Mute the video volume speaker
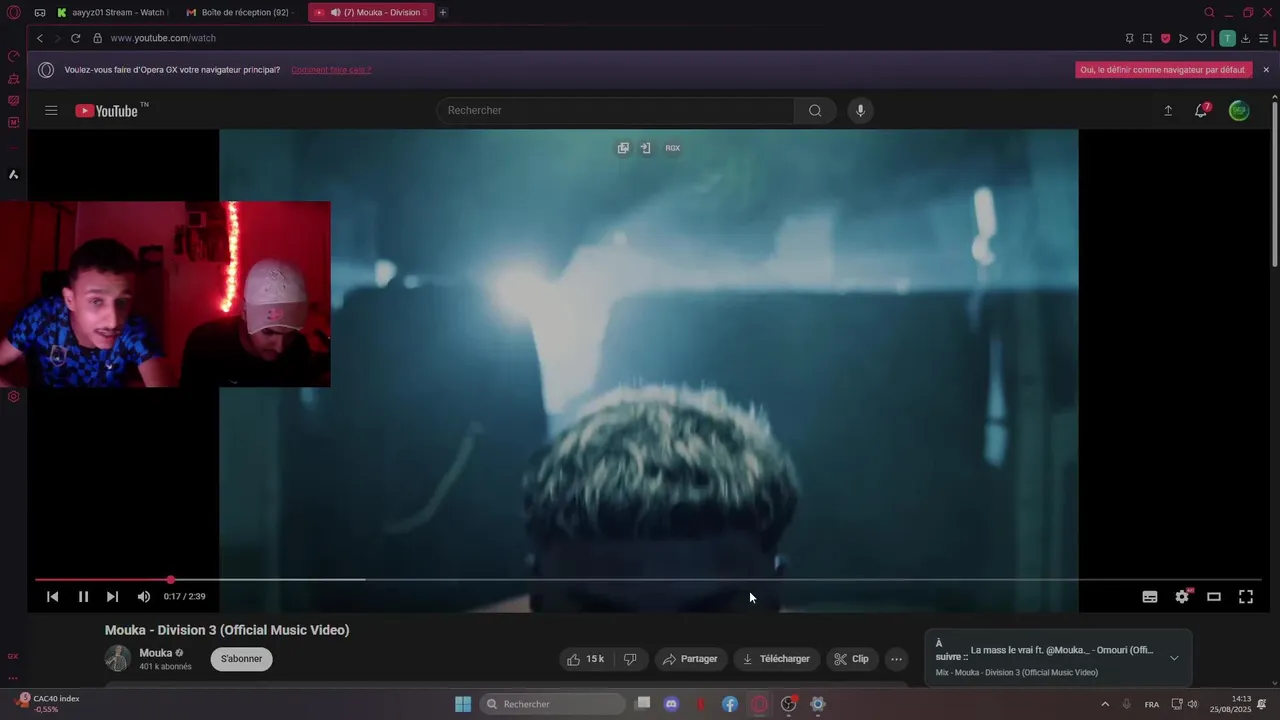1280x720 pixels. [x=144, y=597]
